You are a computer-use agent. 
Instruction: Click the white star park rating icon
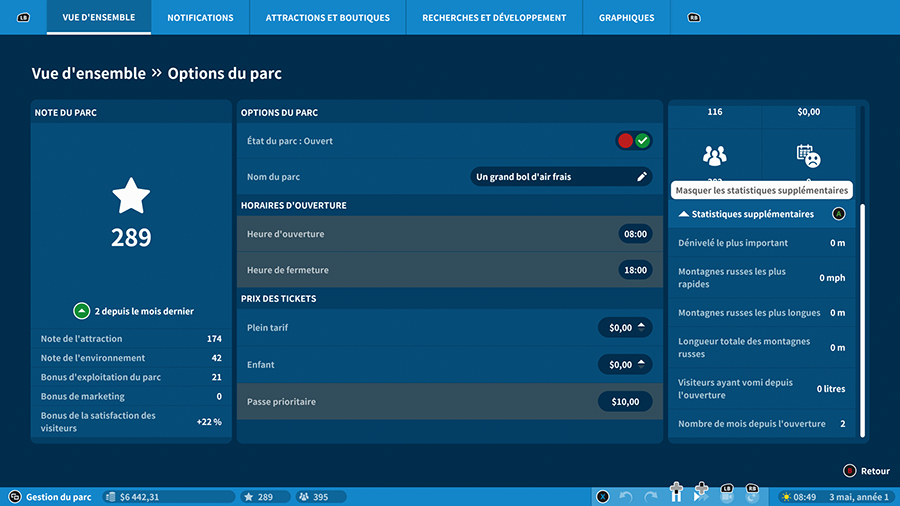[x=131, y=196]
